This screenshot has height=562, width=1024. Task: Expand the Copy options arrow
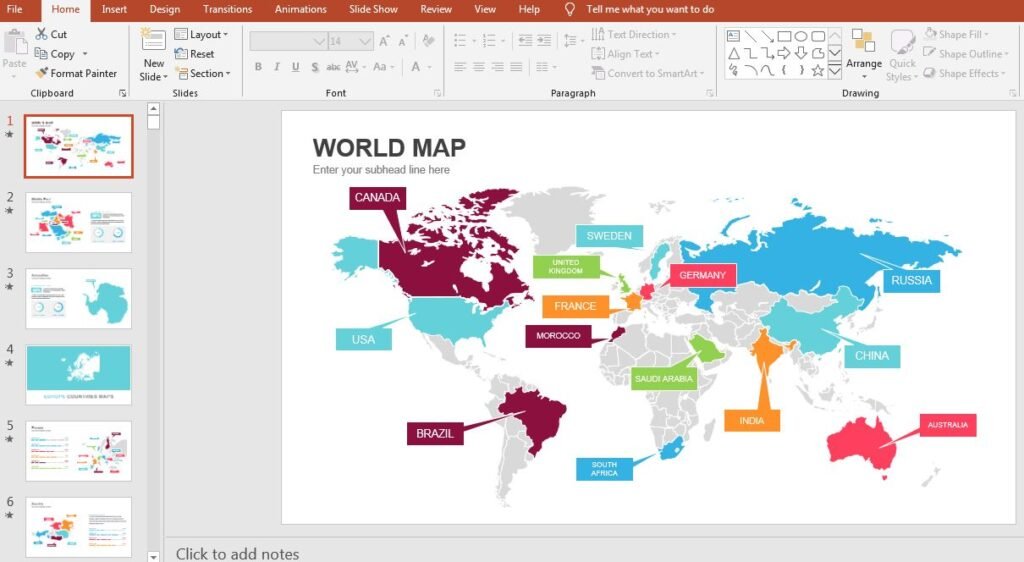[85, 54]
